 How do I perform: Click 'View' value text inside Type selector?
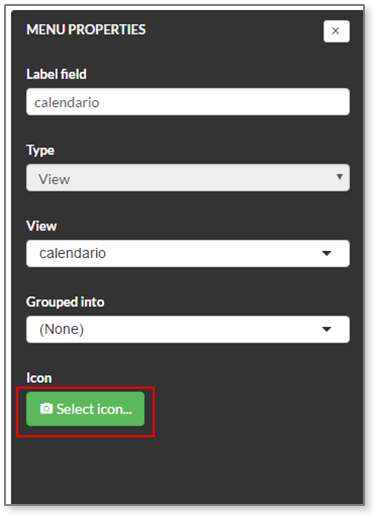pyautogui.click(x=54, y=179)
